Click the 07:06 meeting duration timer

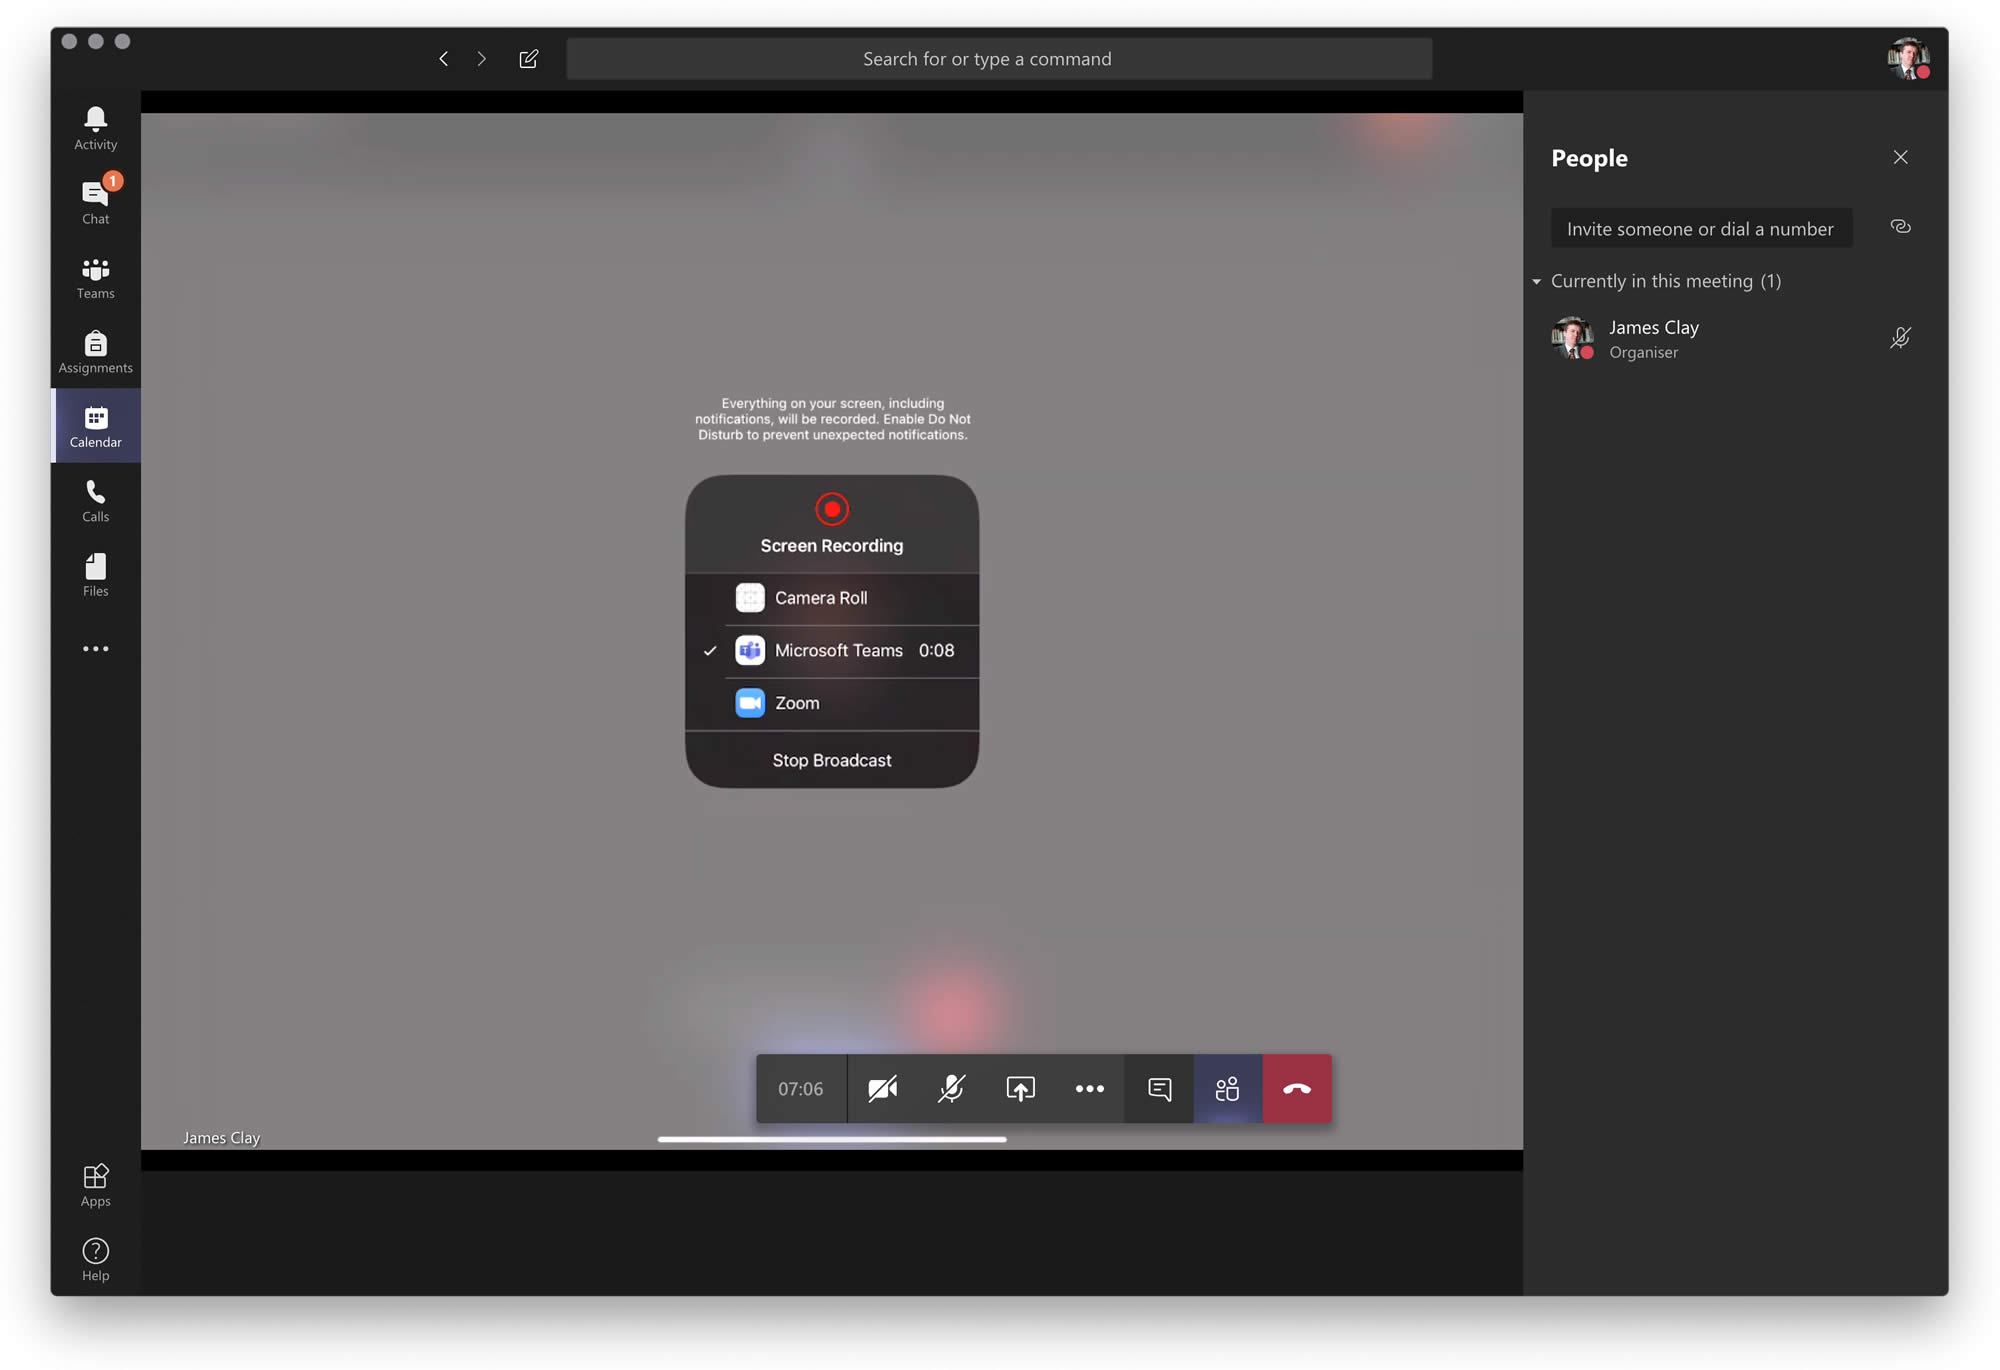801,1088
